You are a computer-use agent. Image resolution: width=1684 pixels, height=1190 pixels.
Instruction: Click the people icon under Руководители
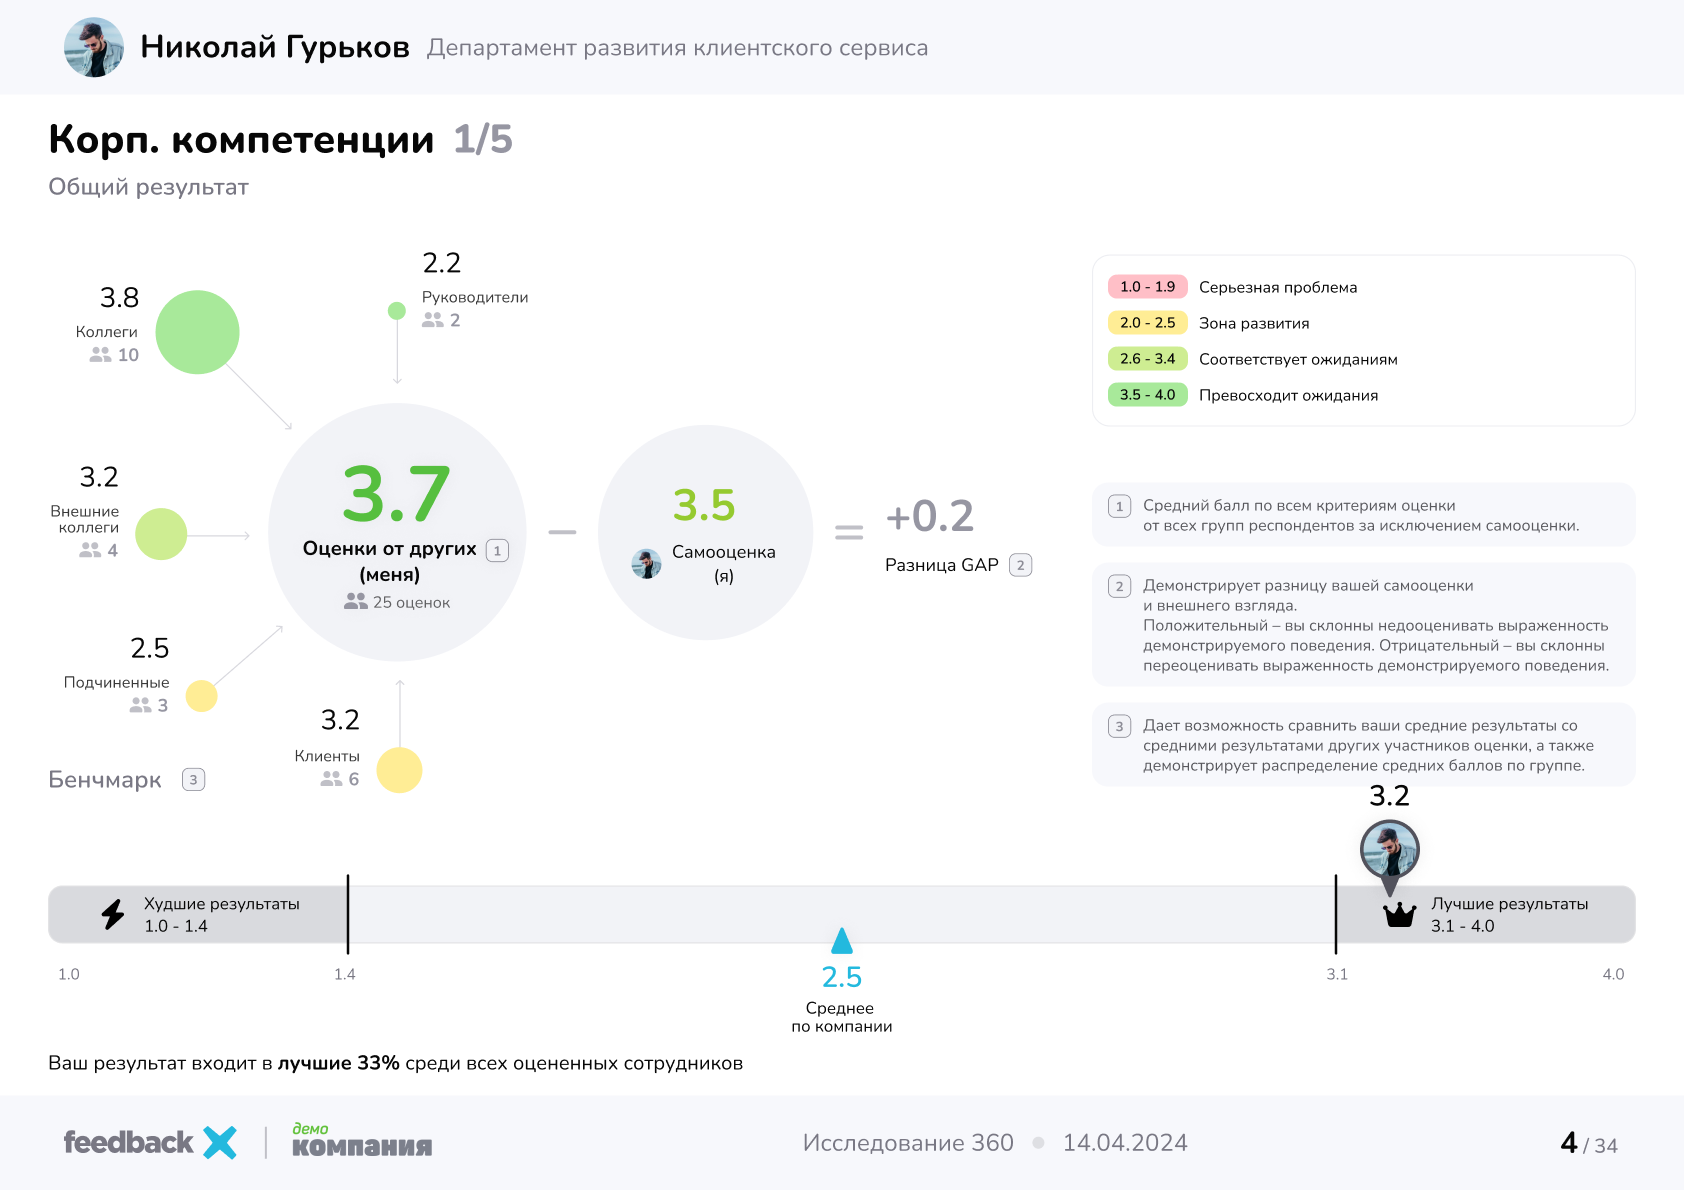pyautogui.click(x=434, y=321)
